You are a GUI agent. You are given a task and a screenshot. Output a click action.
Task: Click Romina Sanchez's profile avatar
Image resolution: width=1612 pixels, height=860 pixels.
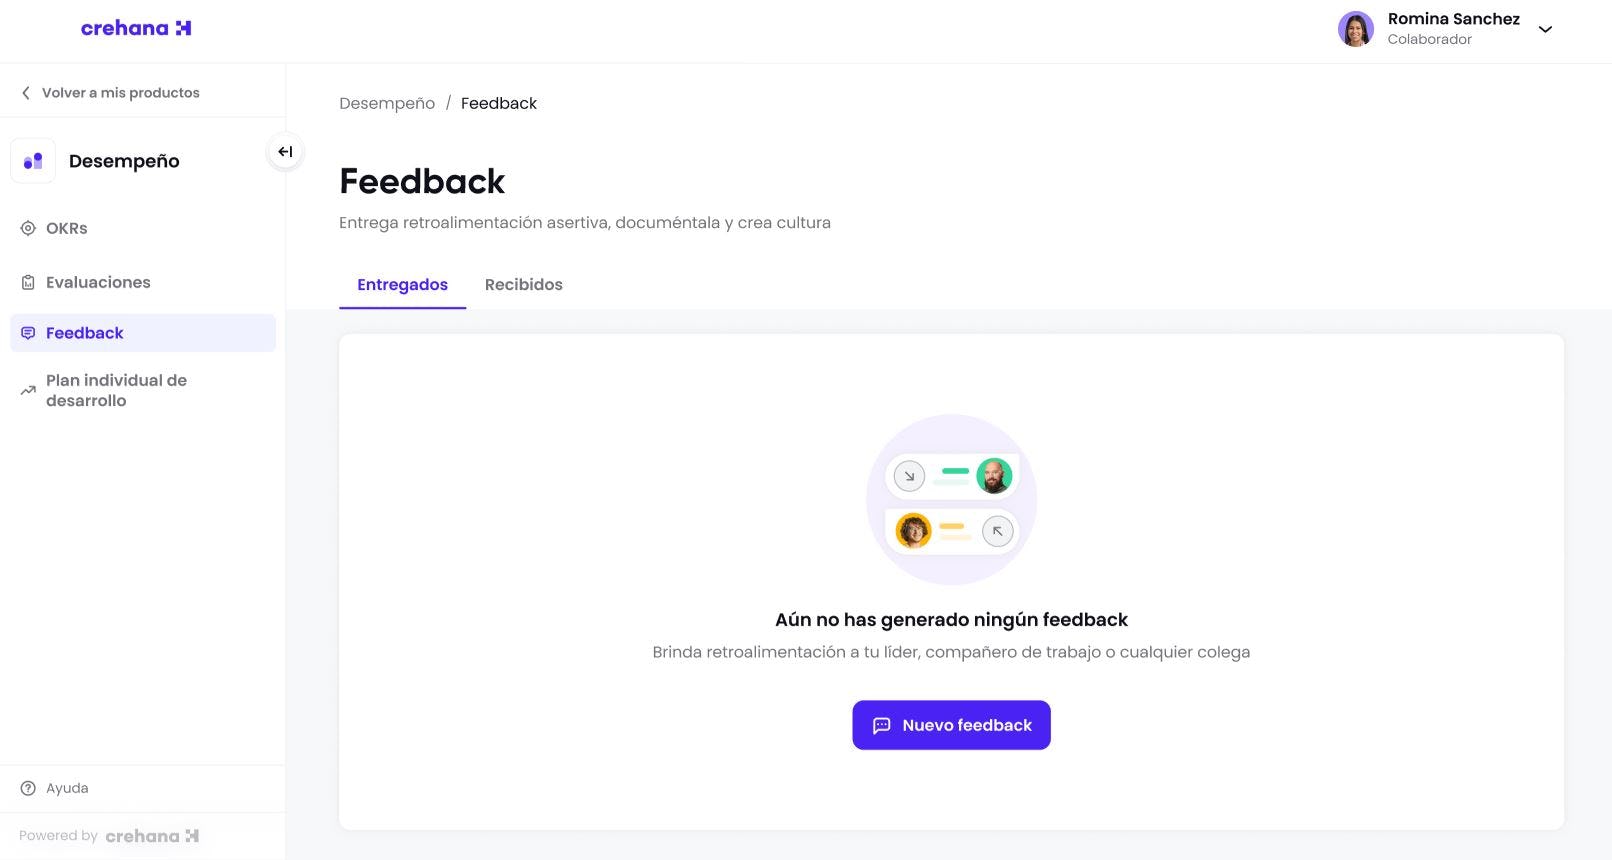pos(1355,29)
